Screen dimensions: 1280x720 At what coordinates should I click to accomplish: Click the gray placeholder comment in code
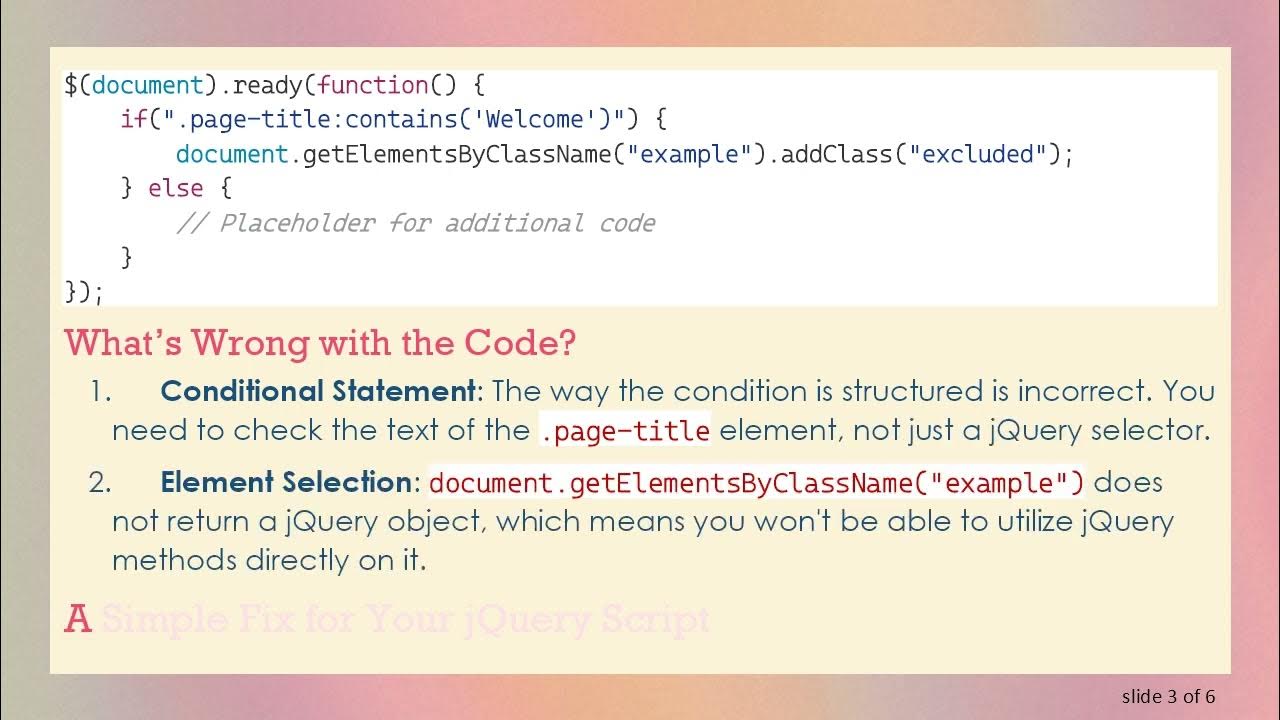416,223
